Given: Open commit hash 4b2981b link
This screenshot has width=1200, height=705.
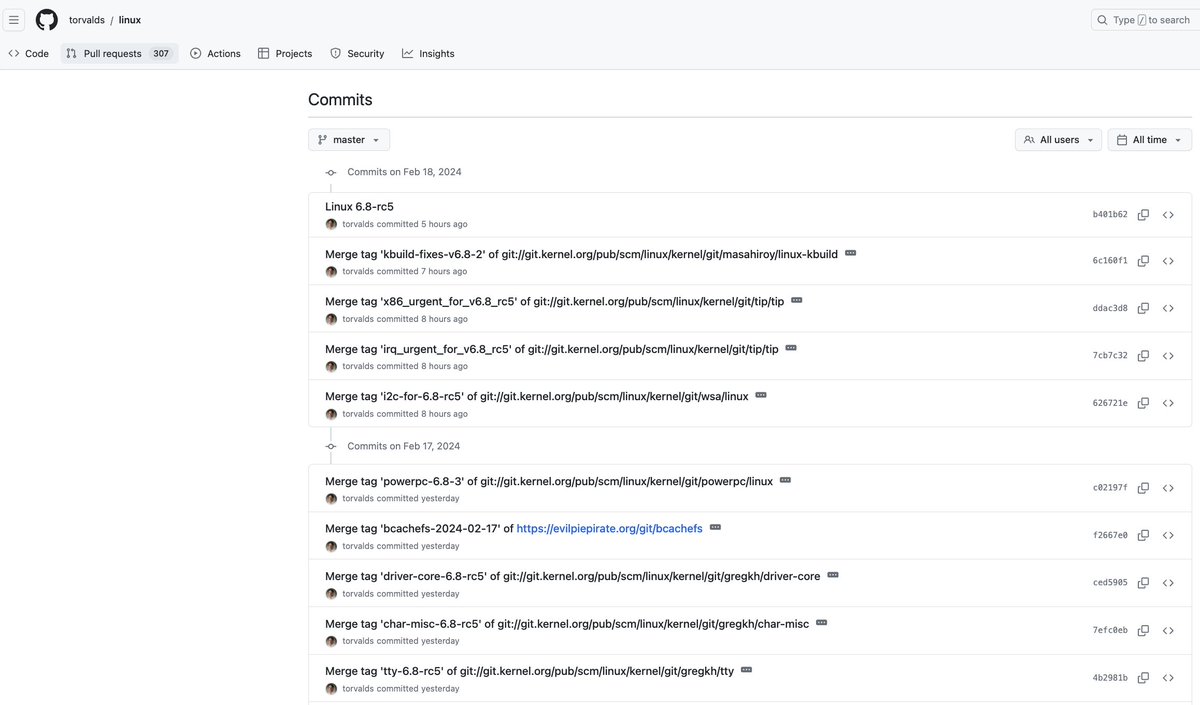Looking at the screenshot, I should coord(1110,678).
